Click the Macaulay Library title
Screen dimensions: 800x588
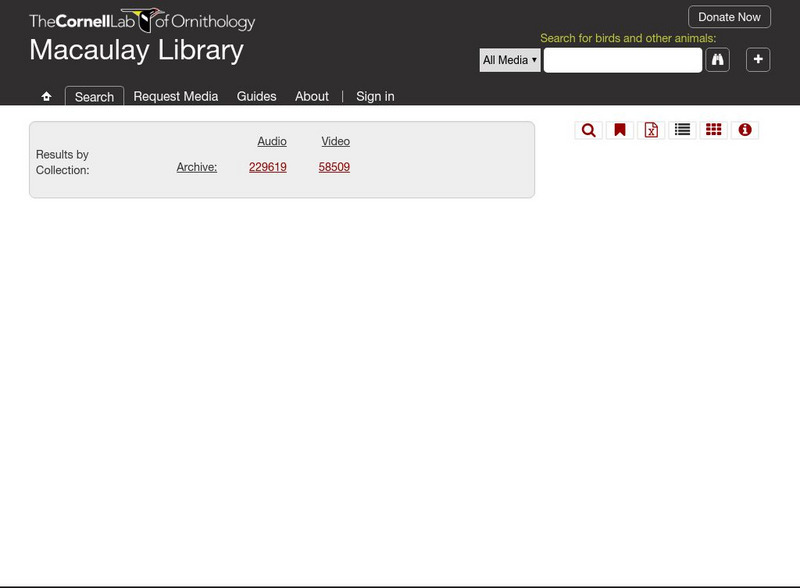click(x=136, y=50)
